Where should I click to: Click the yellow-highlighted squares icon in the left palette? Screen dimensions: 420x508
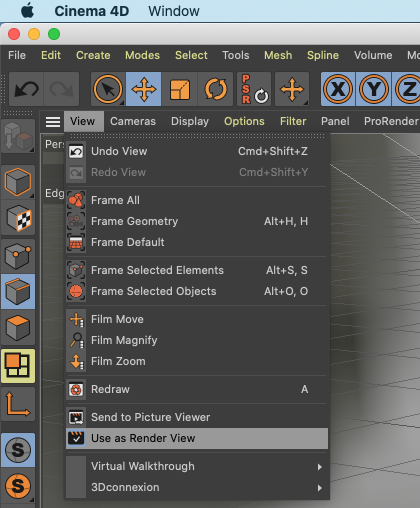pos(18,366)
